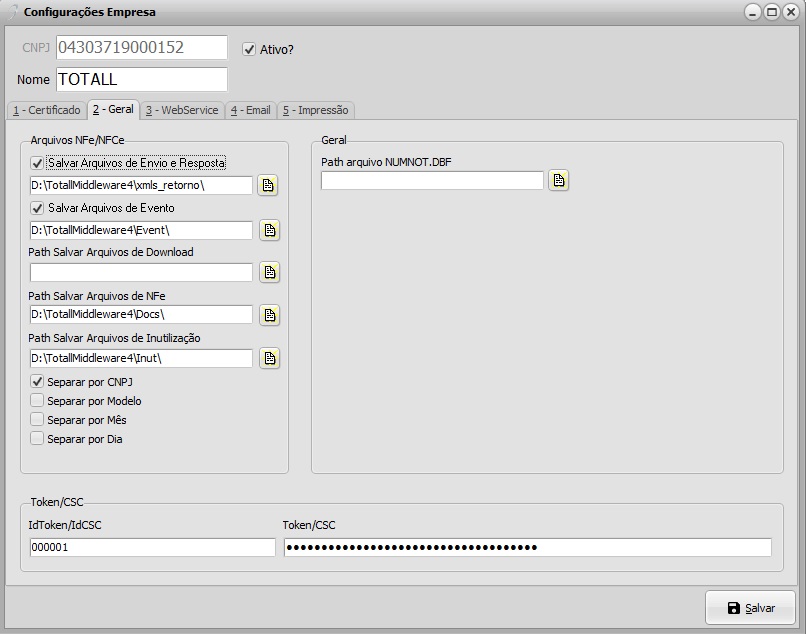Uncheck Separar por CNPJ
Image resolution: width=806 pixels, height=634 pixels.
pyautogui.click(x=38, y=382)
